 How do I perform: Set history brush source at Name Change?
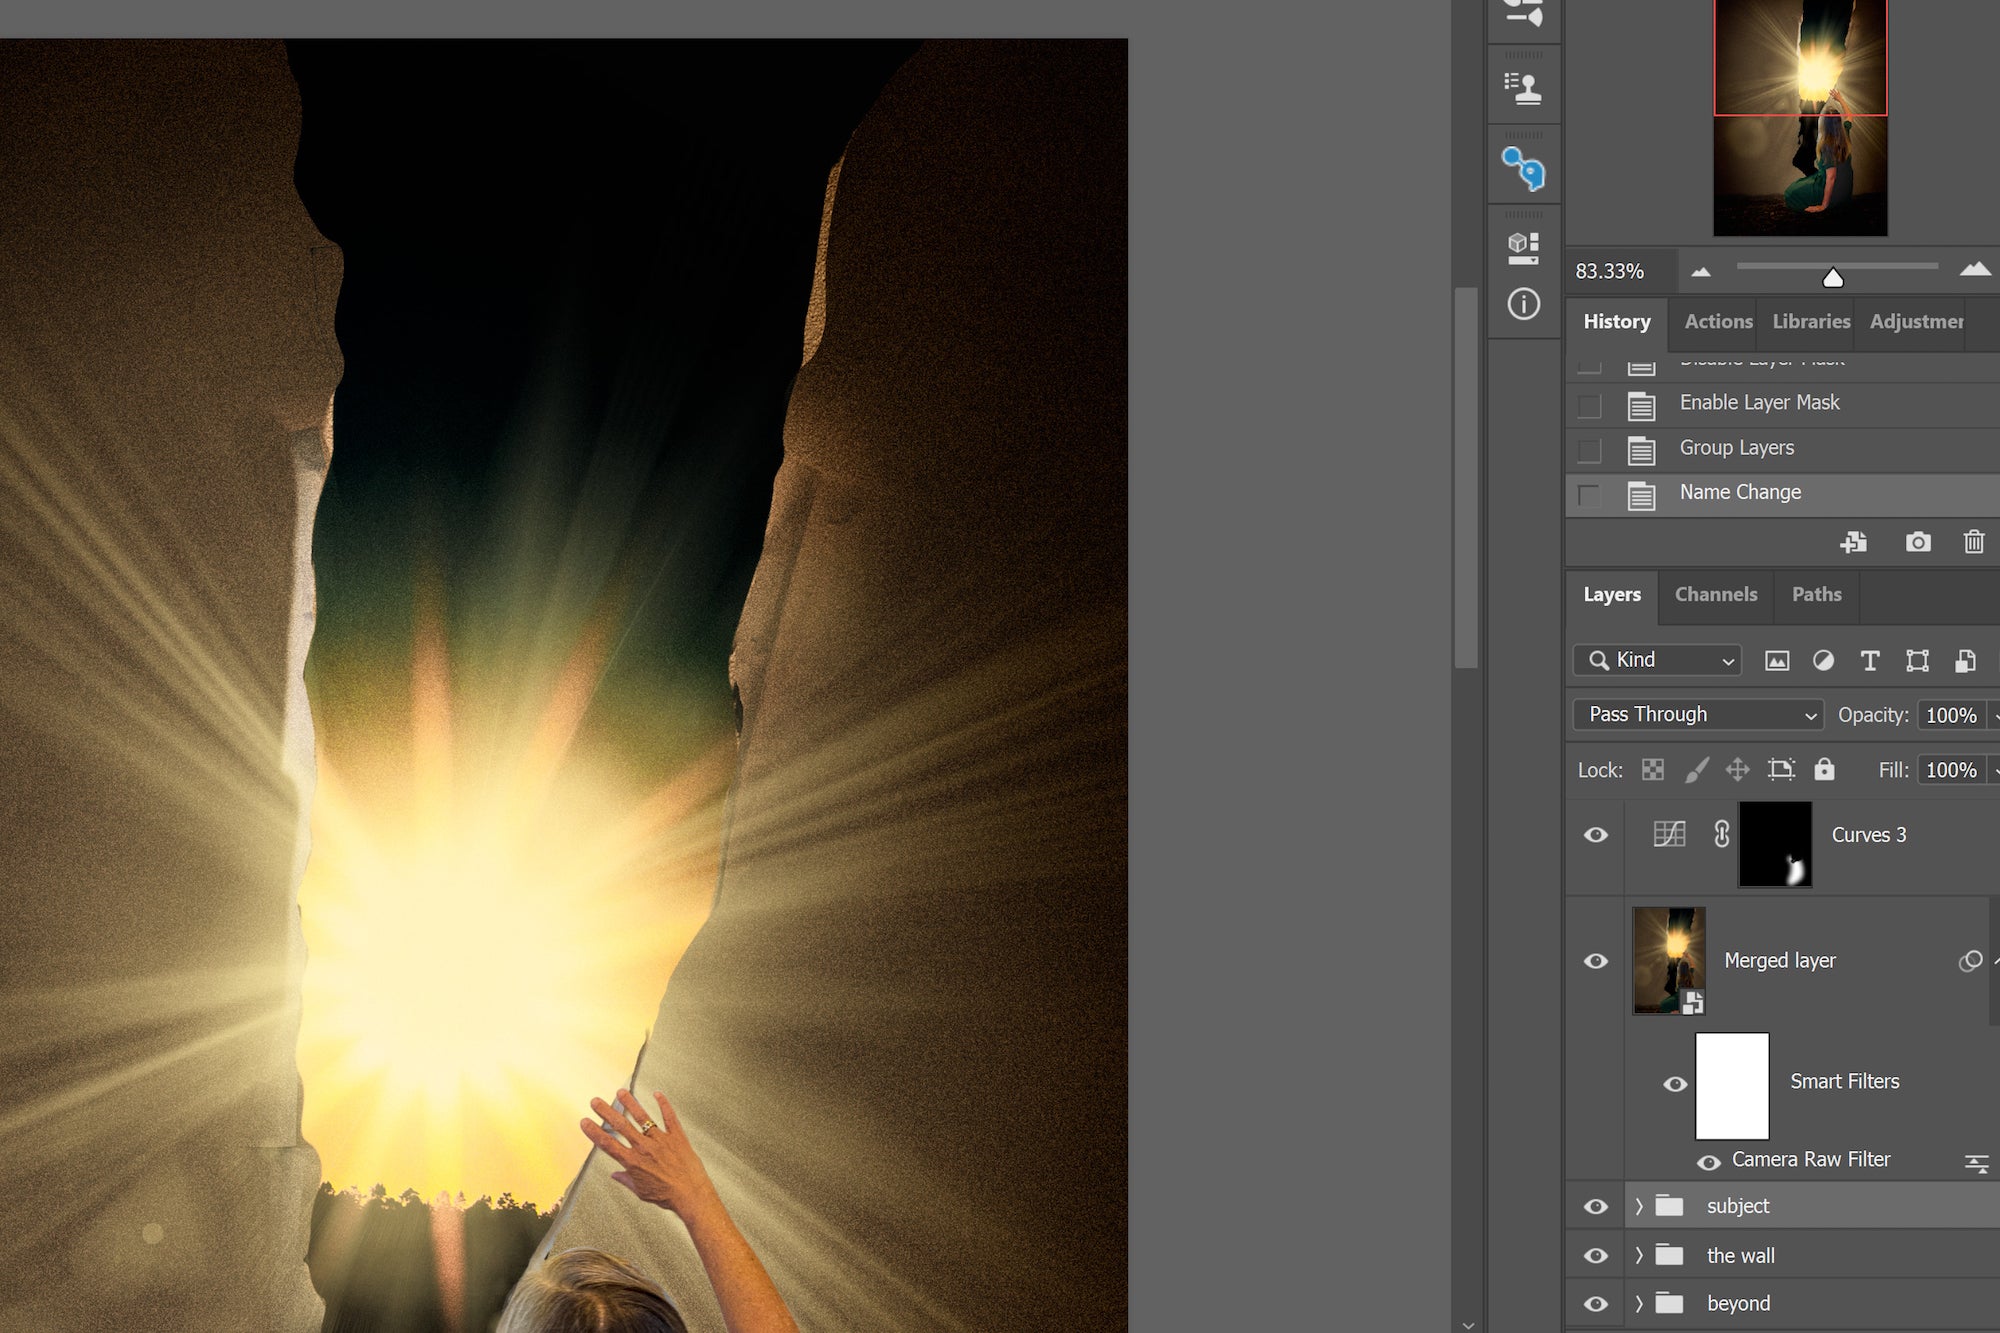point(1589,495)
